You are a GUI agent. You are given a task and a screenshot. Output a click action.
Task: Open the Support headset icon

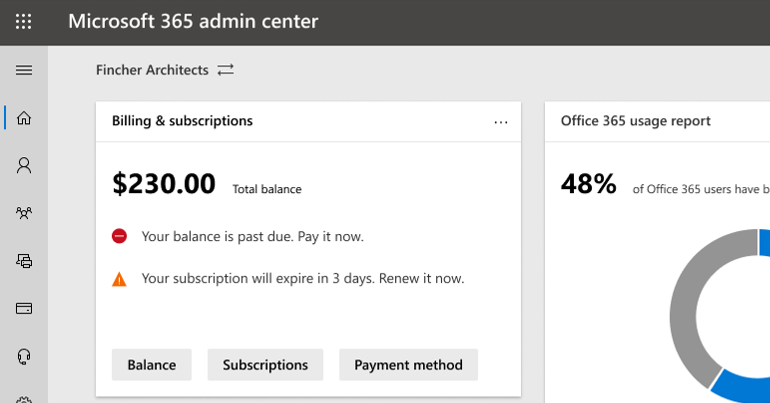click(24, 356)
